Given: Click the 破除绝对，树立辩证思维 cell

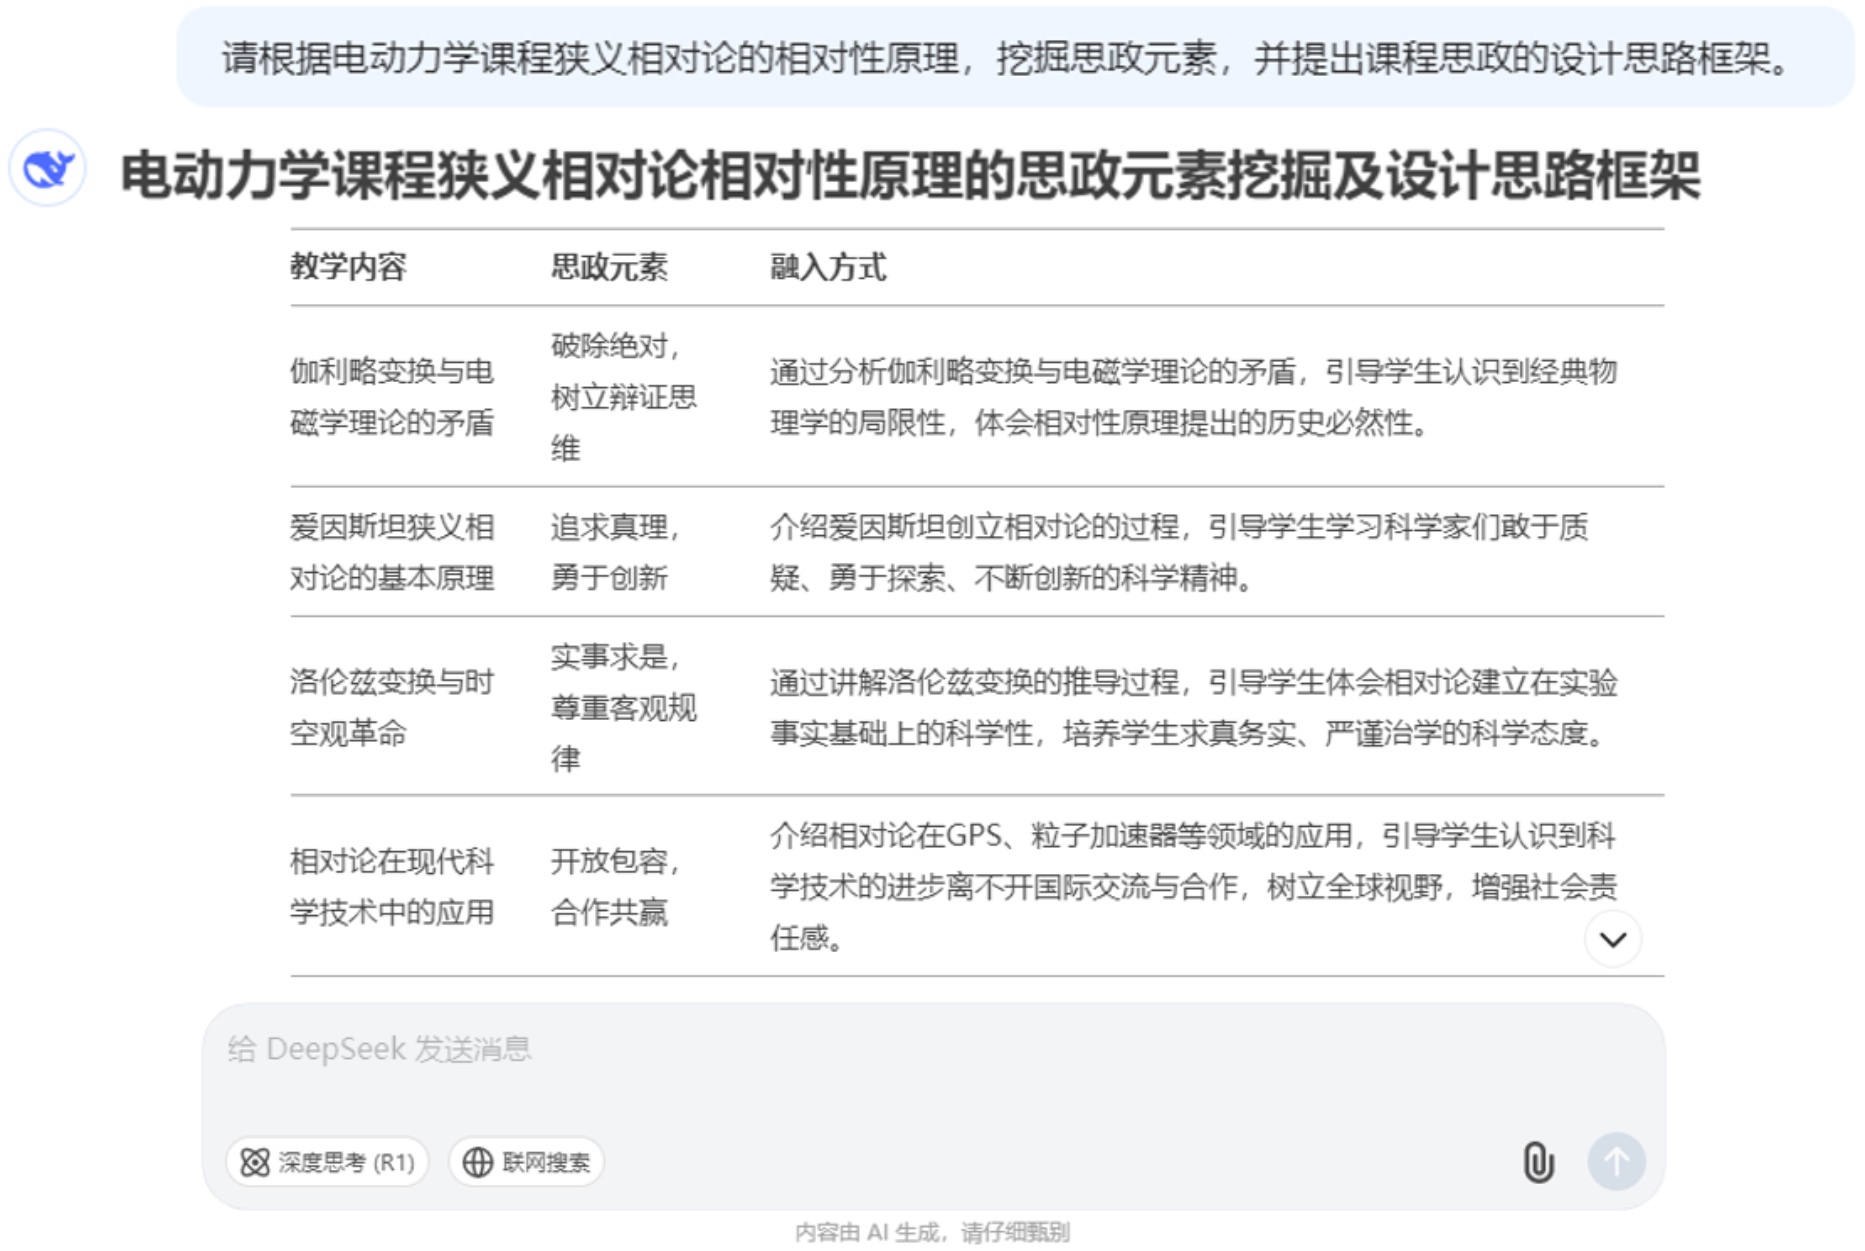Looking at the screenshot, I should point(622,397).
